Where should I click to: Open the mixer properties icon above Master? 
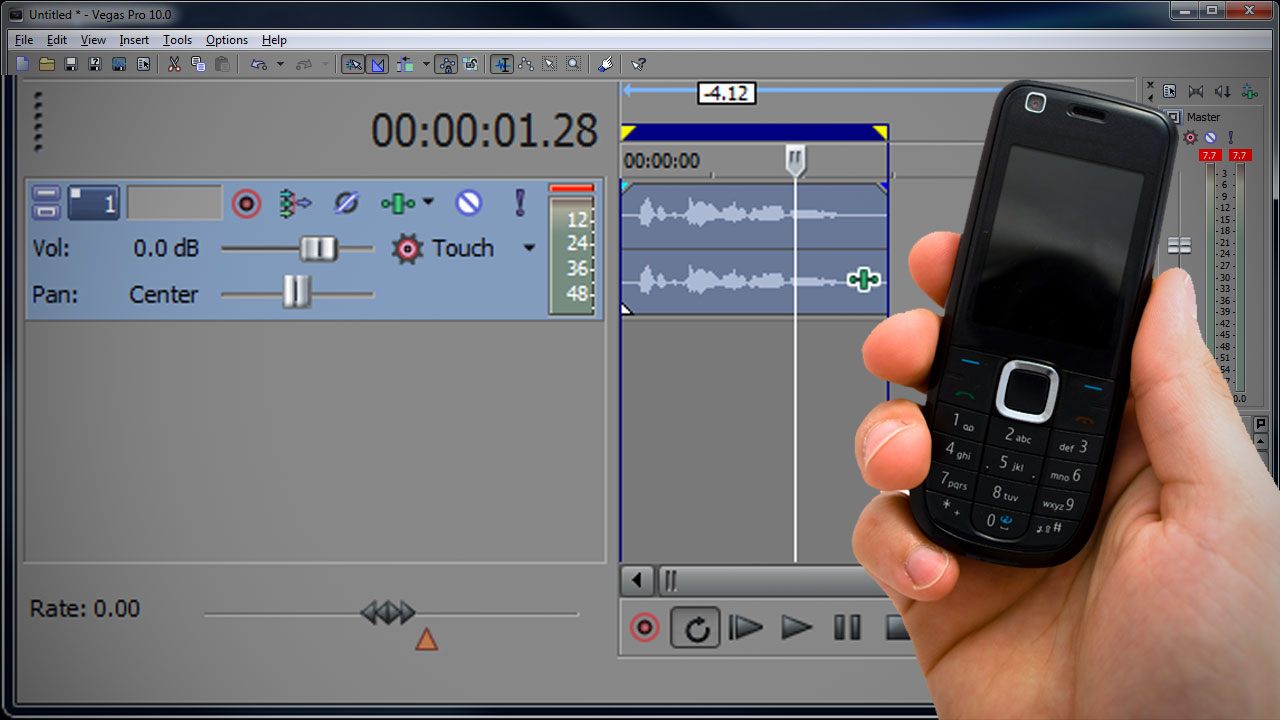pyautogui.click(x=1169, y=92)
